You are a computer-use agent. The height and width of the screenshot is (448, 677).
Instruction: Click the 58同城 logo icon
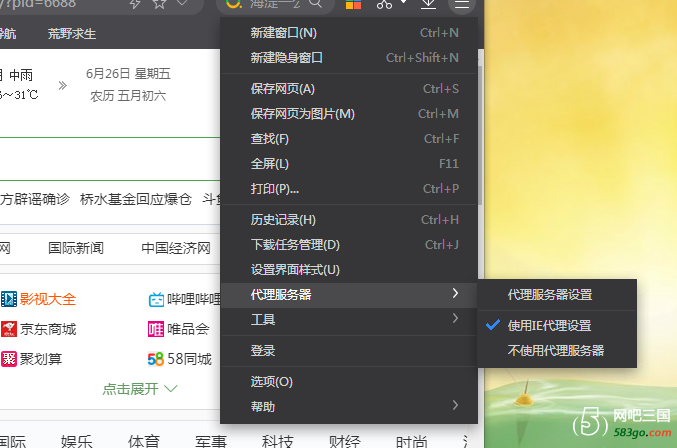click(156, 359)
